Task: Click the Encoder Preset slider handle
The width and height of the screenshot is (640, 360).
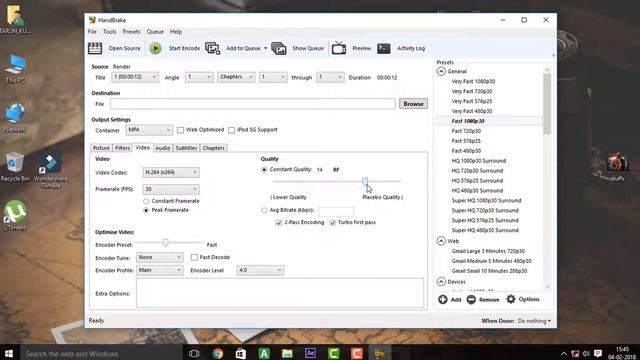Action: click(x=165, y=243)
